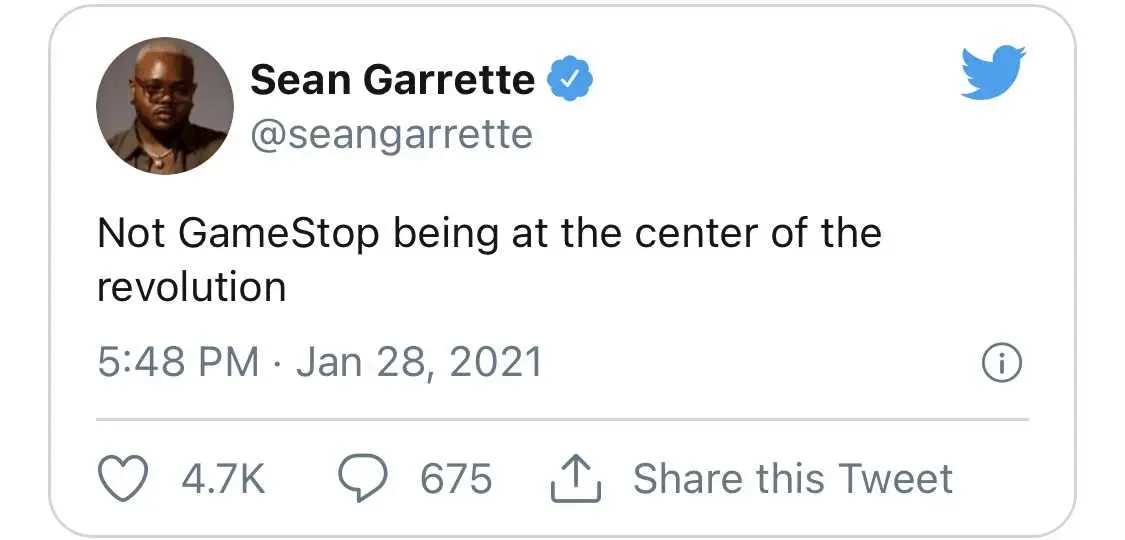
Task: Open Sean Garrette's profile picture
Action: 165,105
